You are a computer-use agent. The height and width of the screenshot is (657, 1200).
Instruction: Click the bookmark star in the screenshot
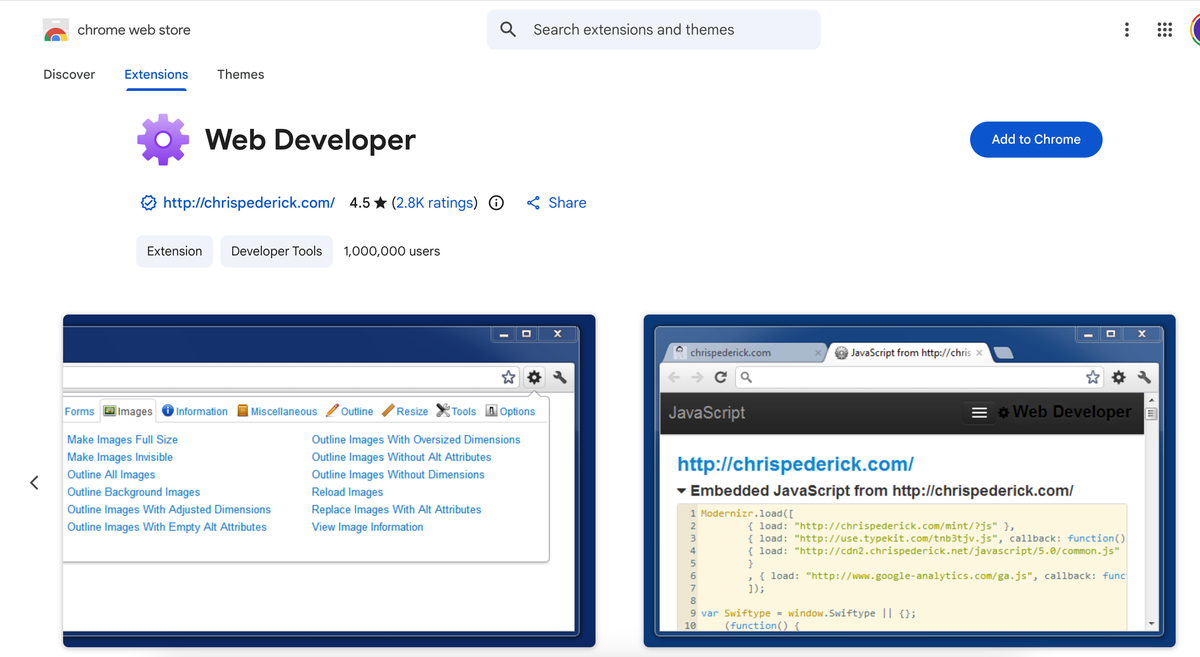coord(508,377)
